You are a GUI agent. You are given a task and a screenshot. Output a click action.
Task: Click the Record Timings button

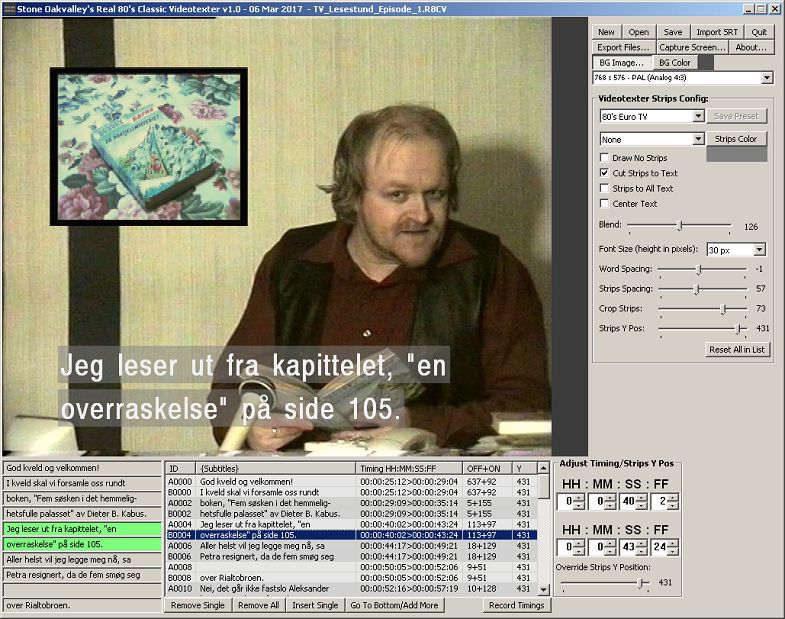coord(517,605)
